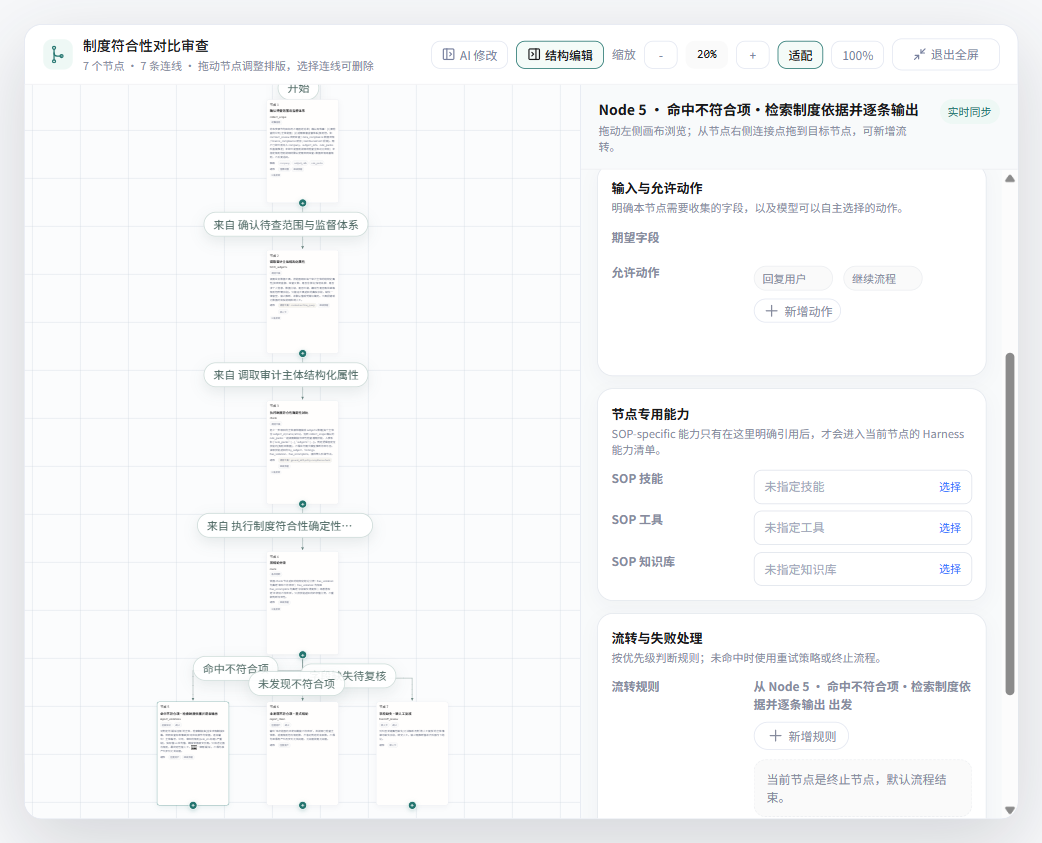1042x843 pixels.
Task: Click the connection dot under the Node 6 card
Action: coord(302,805)
